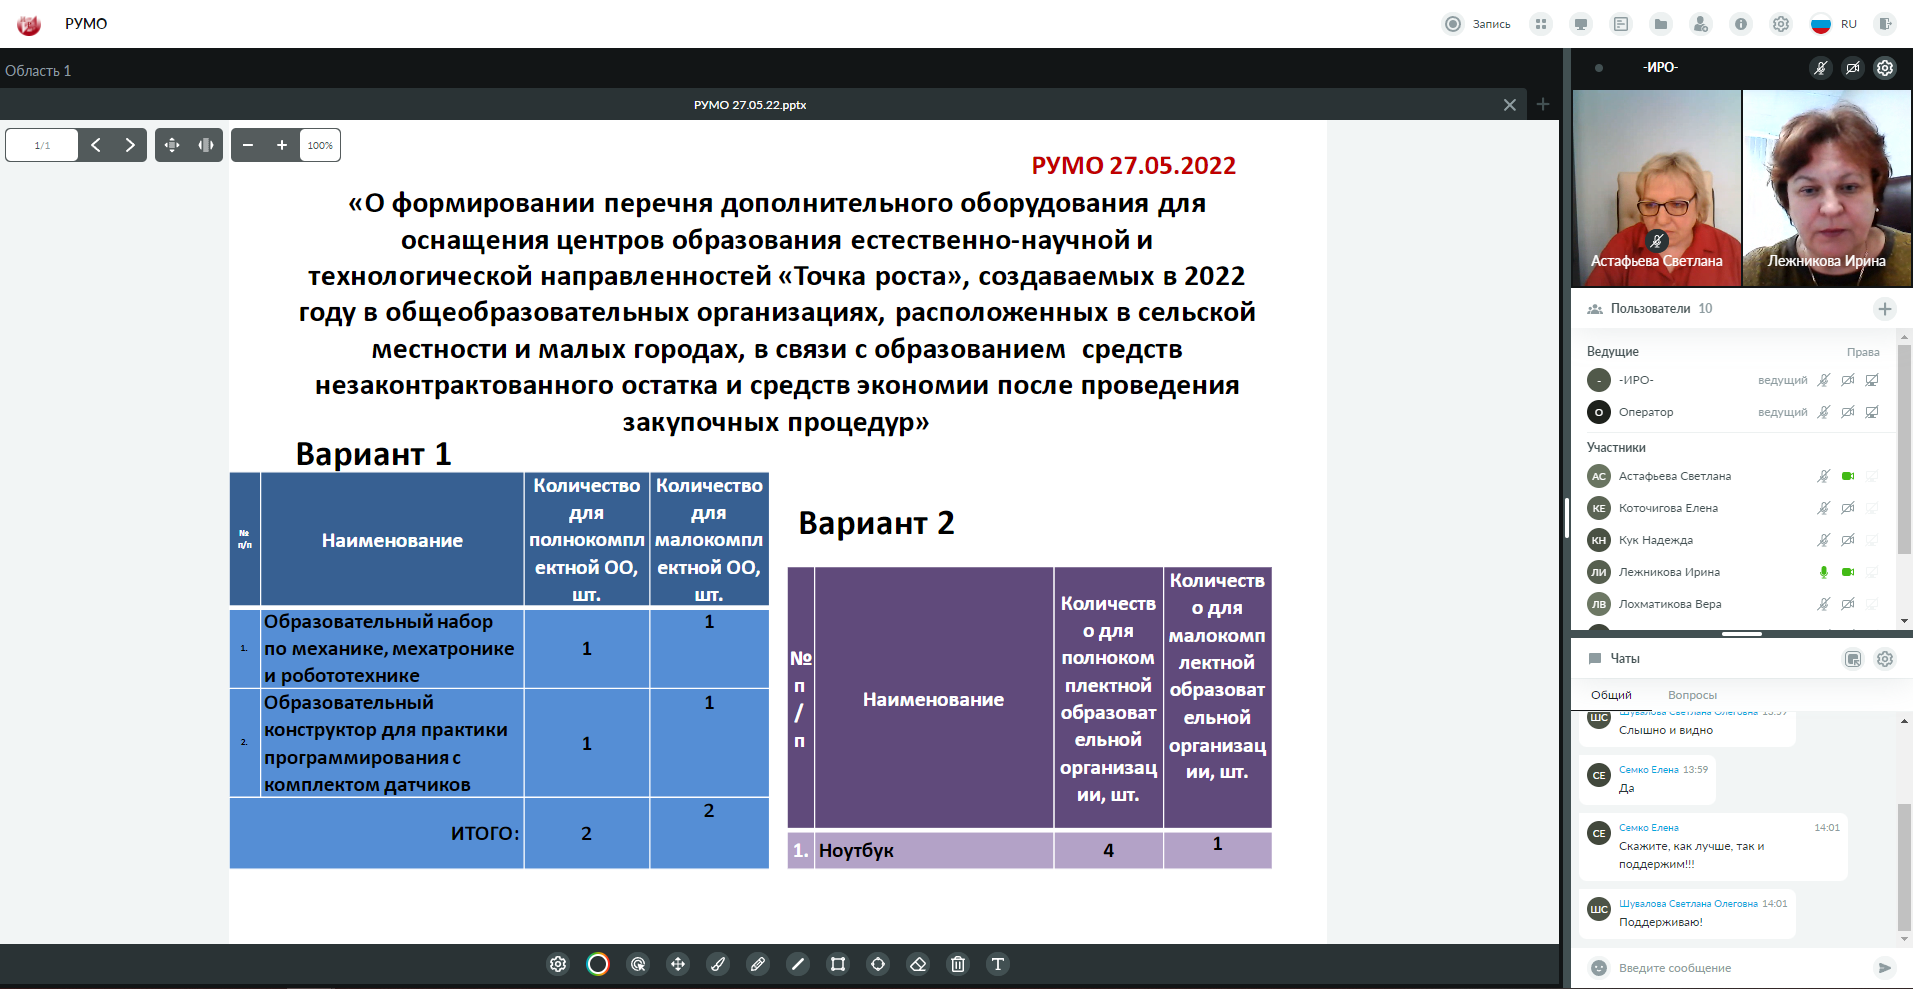
Task: Toggle camera for Астафьева Светлана
Action: 1848,476
